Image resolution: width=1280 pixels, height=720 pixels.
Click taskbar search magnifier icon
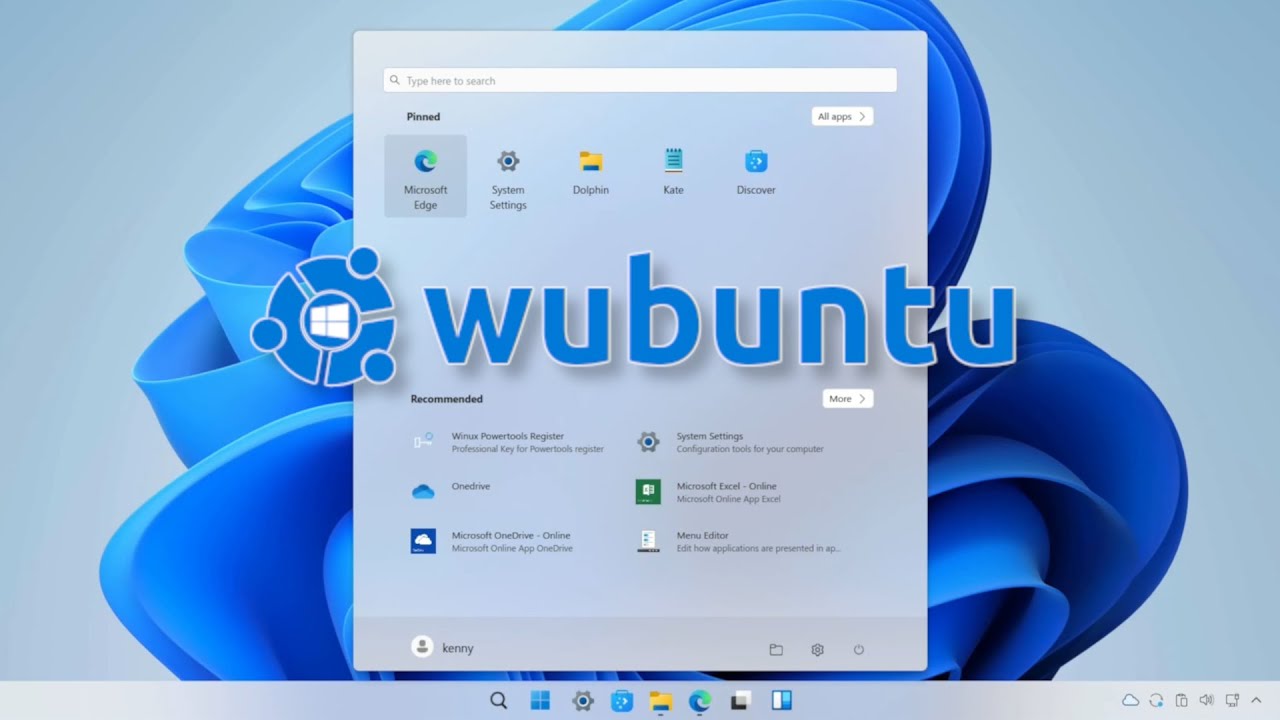(x=498, y=701)
